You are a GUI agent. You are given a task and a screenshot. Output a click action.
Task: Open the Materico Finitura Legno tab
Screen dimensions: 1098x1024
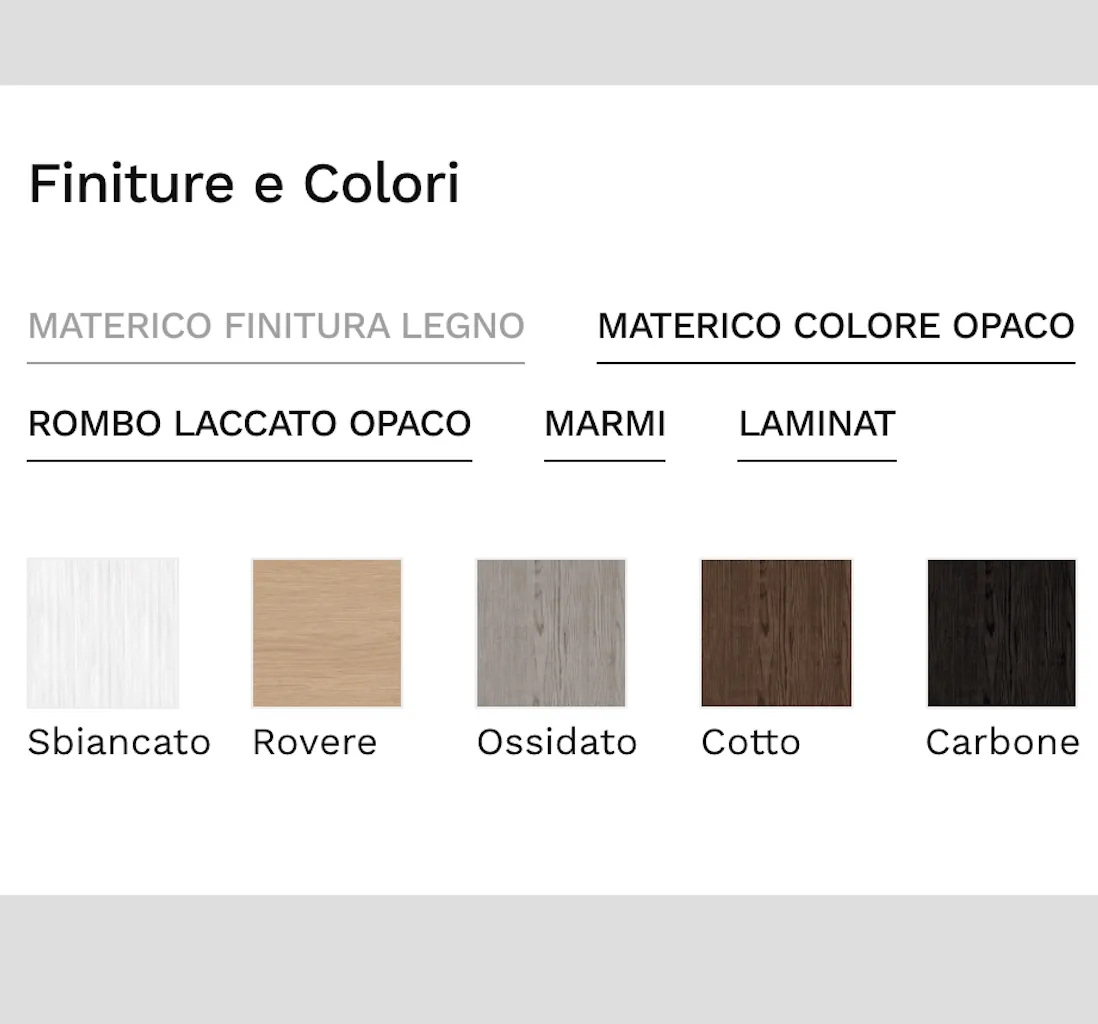[276, 326]
